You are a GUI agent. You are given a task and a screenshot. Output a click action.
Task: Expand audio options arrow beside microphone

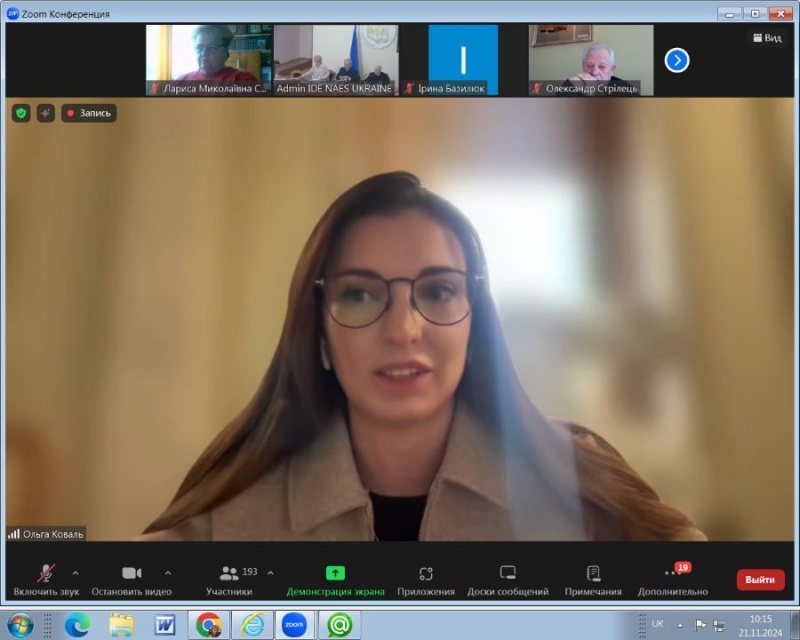coord(75,573)
